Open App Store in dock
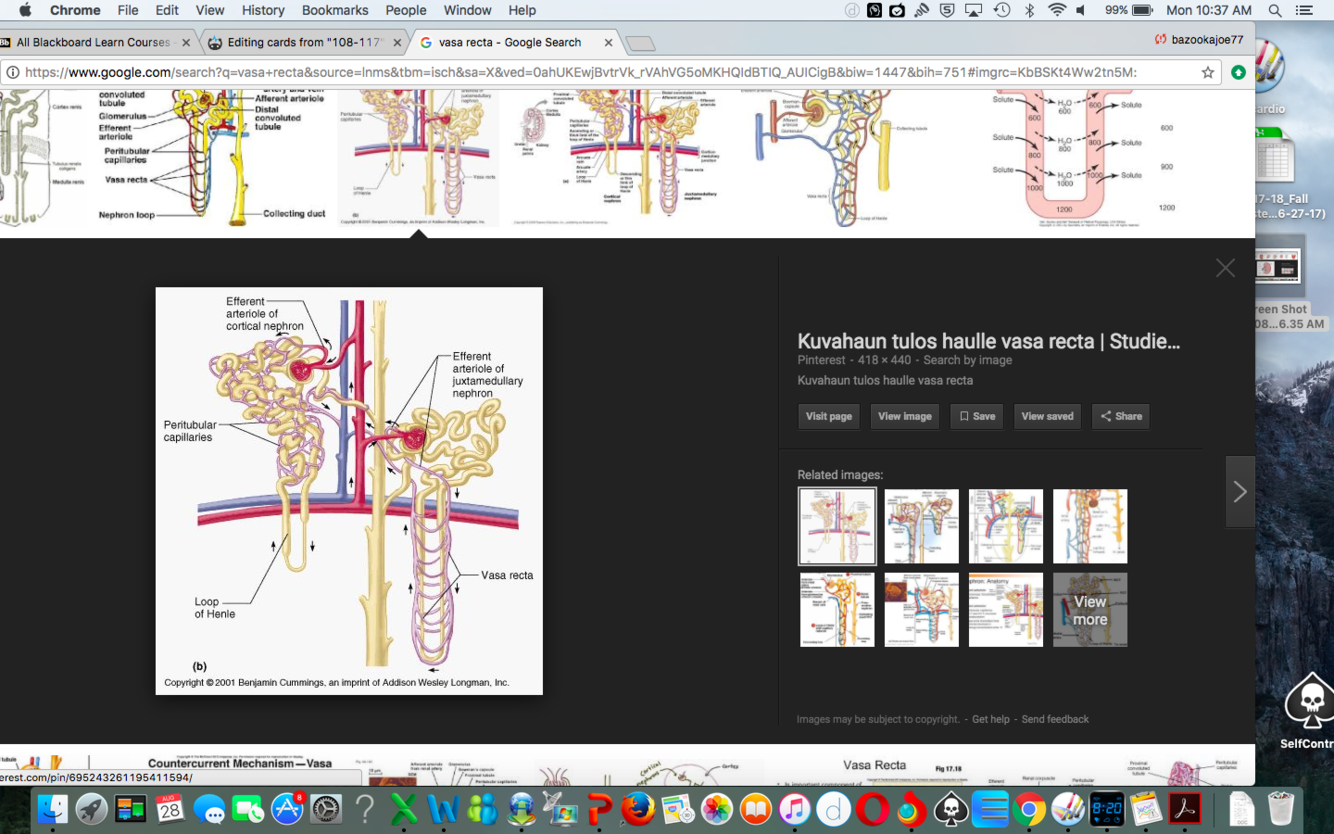 [x=287, y=808]
